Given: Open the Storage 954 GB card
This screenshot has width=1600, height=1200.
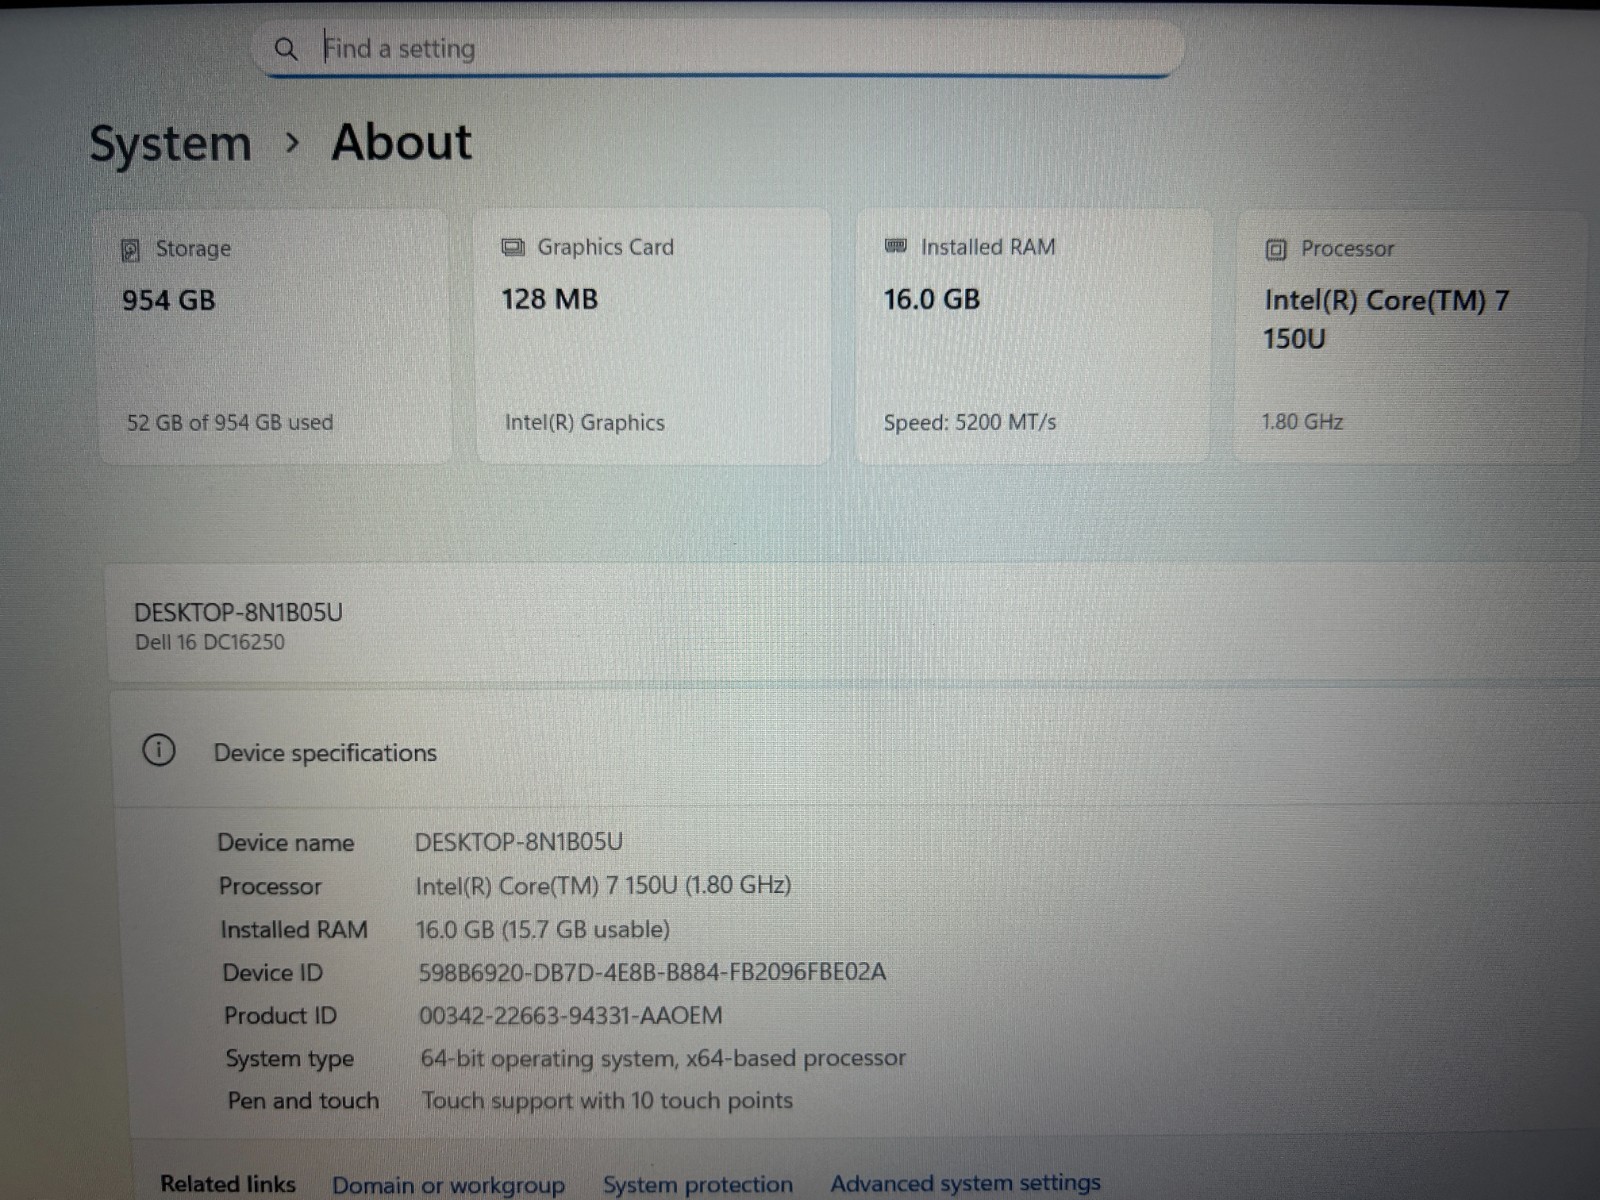Looking at the screenshot, I should [x=274, y=337].
